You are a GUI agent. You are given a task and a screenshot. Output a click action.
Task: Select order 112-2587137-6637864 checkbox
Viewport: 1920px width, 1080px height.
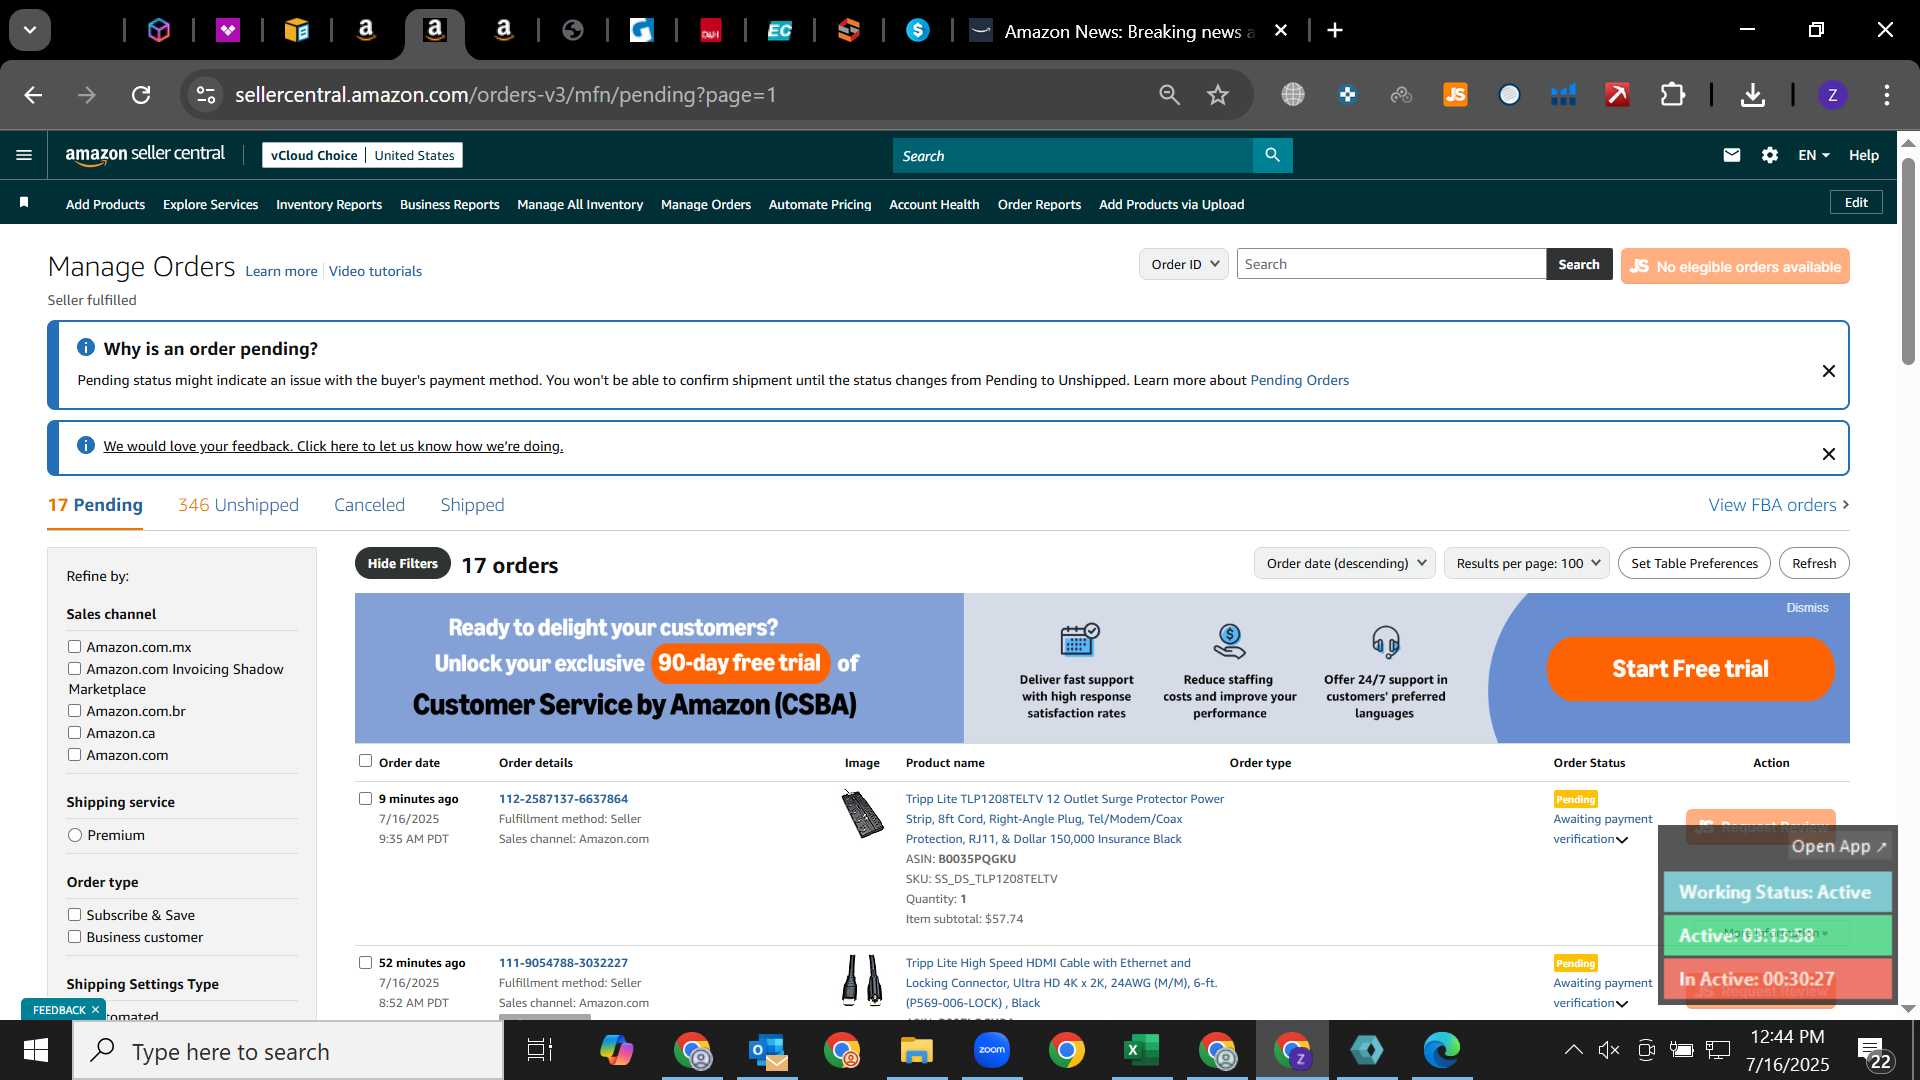[365, 798]
